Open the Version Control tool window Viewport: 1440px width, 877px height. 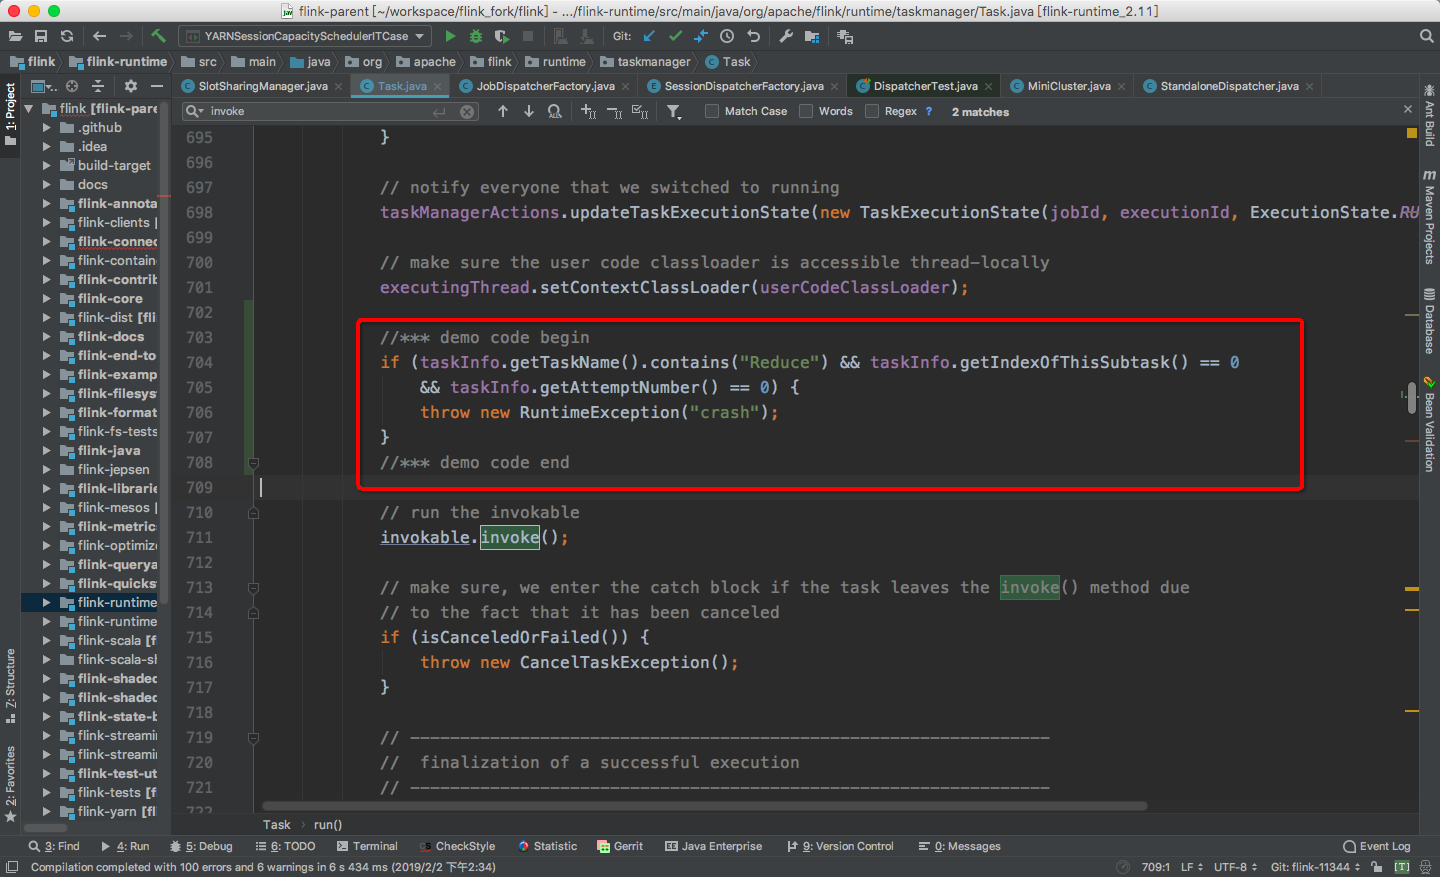[x=840, y=846]
